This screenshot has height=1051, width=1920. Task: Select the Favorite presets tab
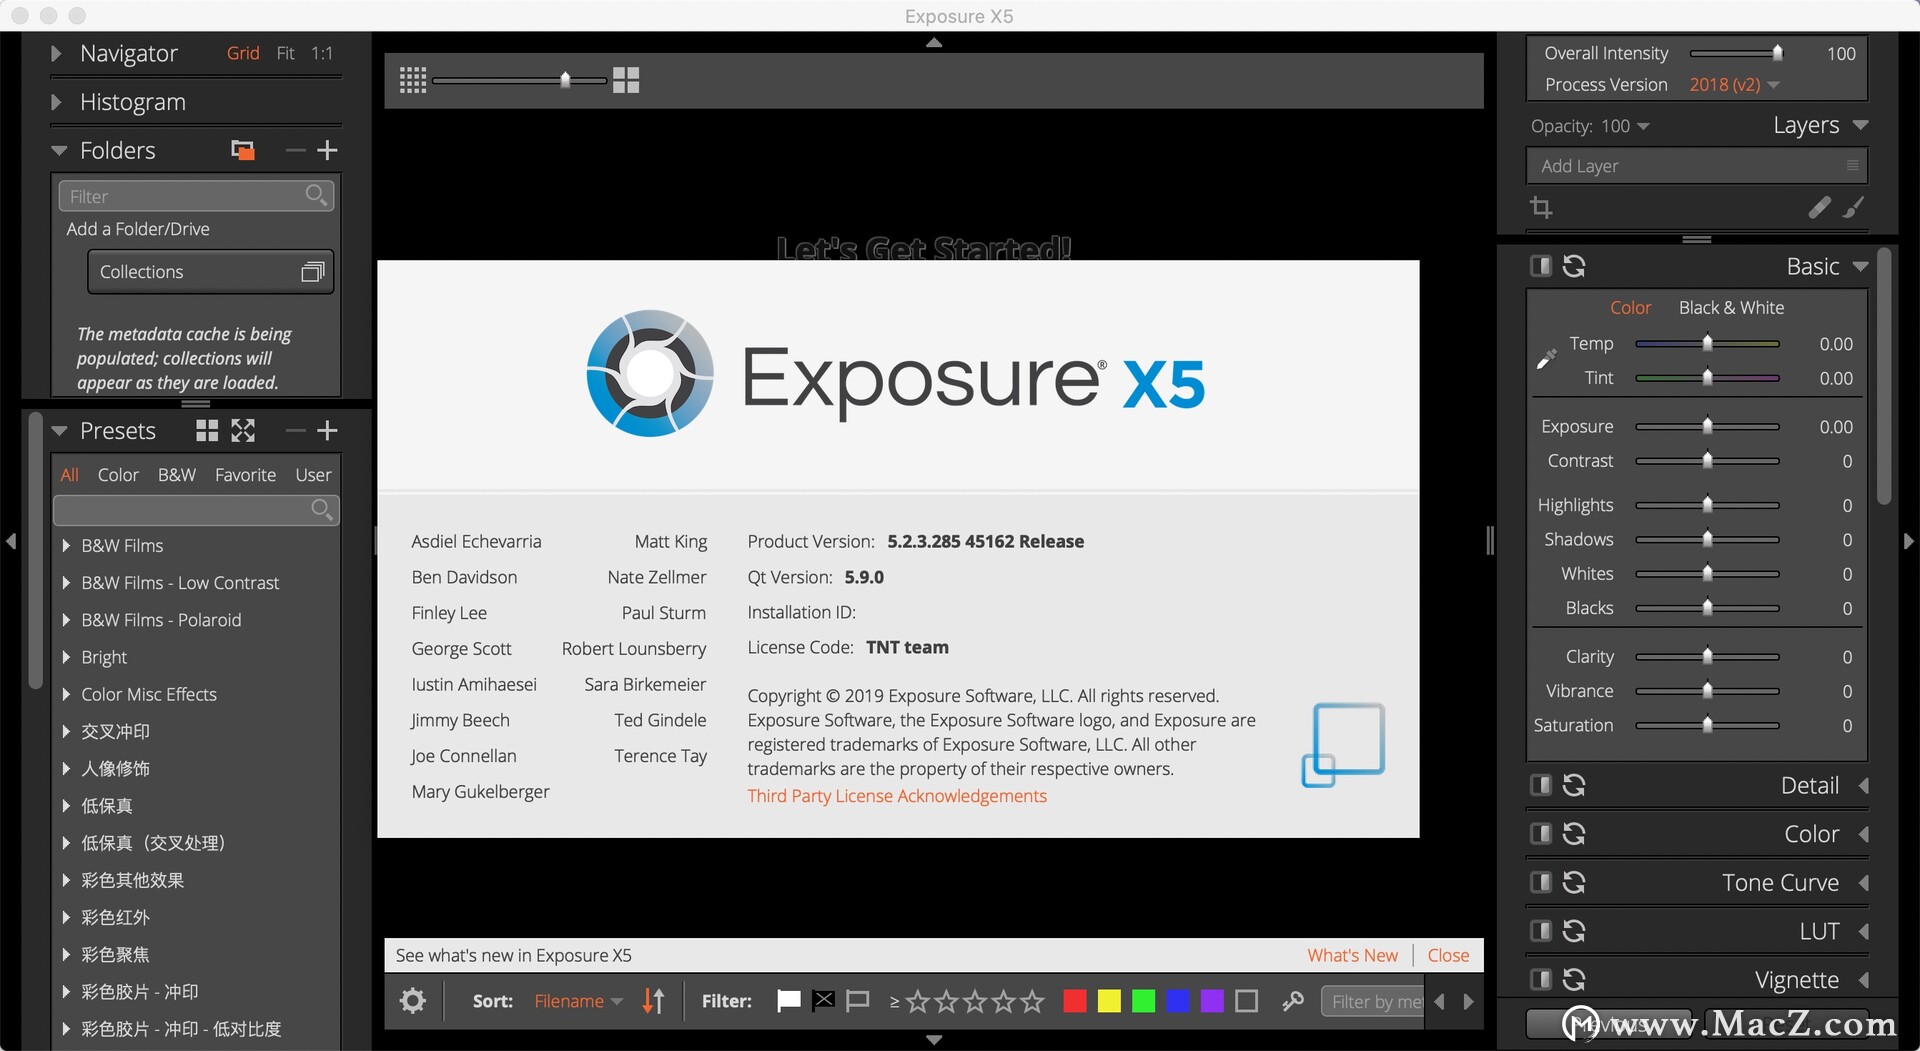245,475
